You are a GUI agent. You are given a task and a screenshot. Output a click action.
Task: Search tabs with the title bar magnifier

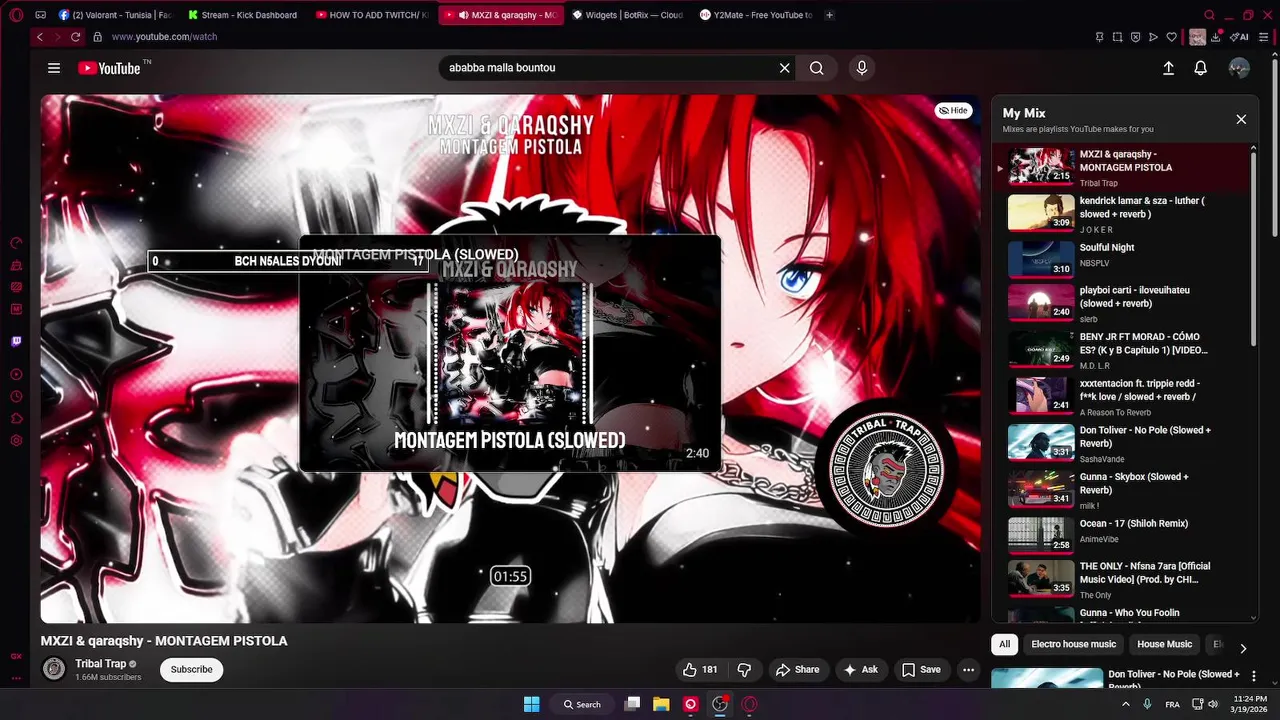(1209, 15)
